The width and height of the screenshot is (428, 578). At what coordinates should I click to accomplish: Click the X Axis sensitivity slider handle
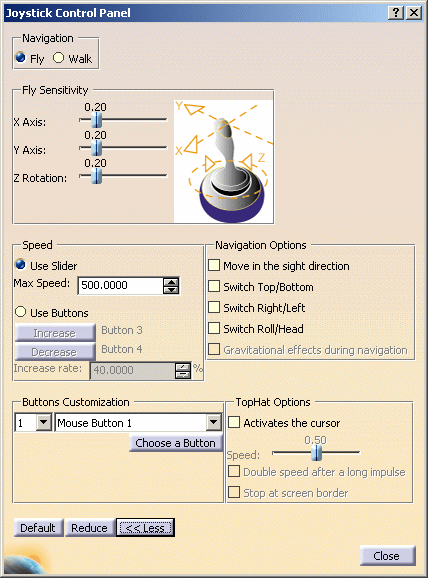click(x=96, y=120)
